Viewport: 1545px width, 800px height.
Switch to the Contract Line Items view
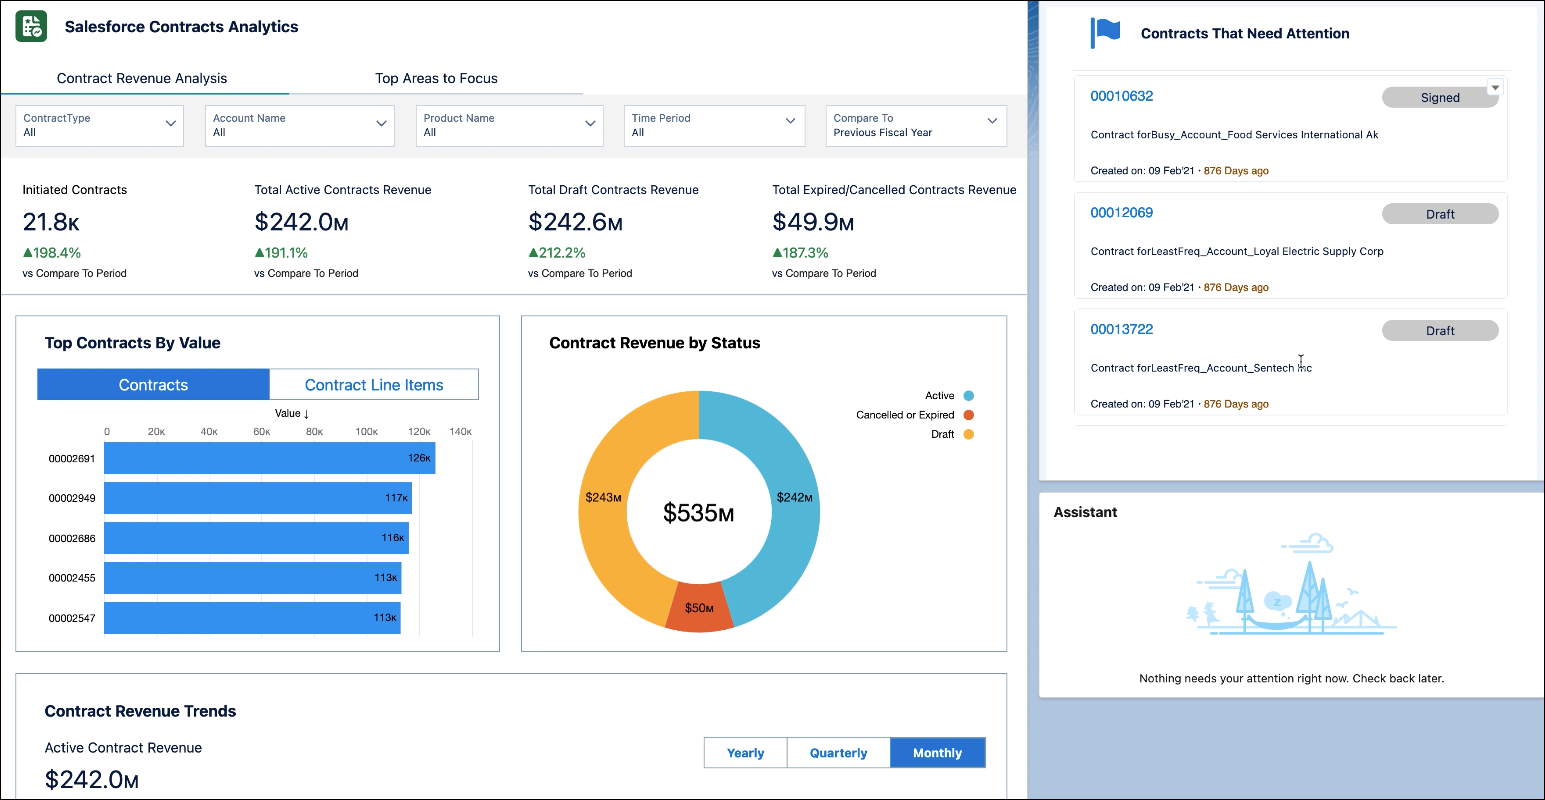(x=373, y=384)
